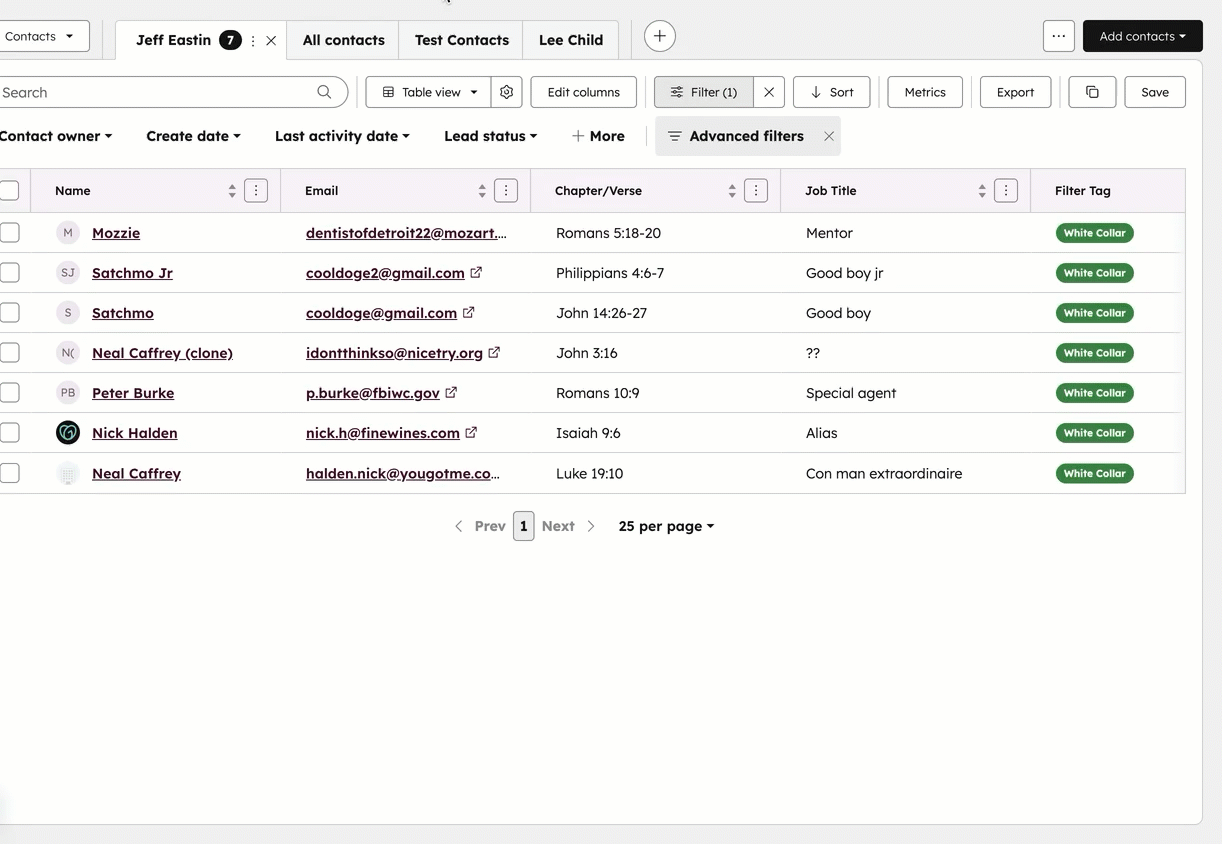Screen dimensions: 1222x844
Task: Open Neal Caffrey's contact record link
Action: [x=136, y=473]
